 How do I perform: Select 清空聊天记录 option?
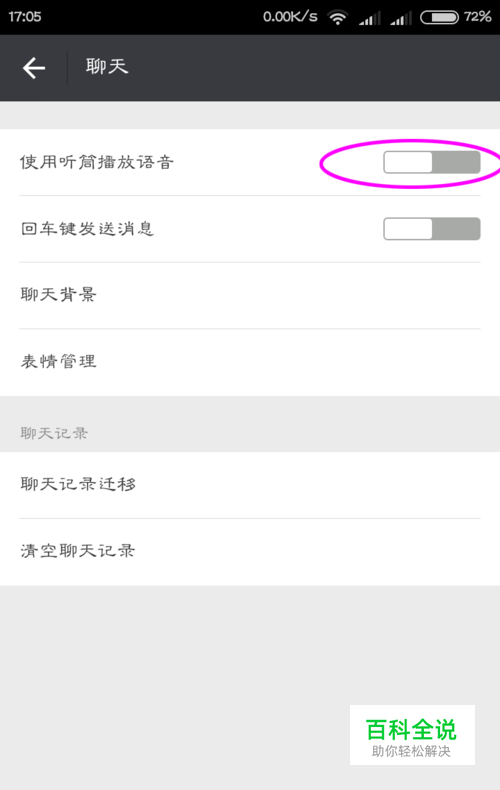click(250, 552)
